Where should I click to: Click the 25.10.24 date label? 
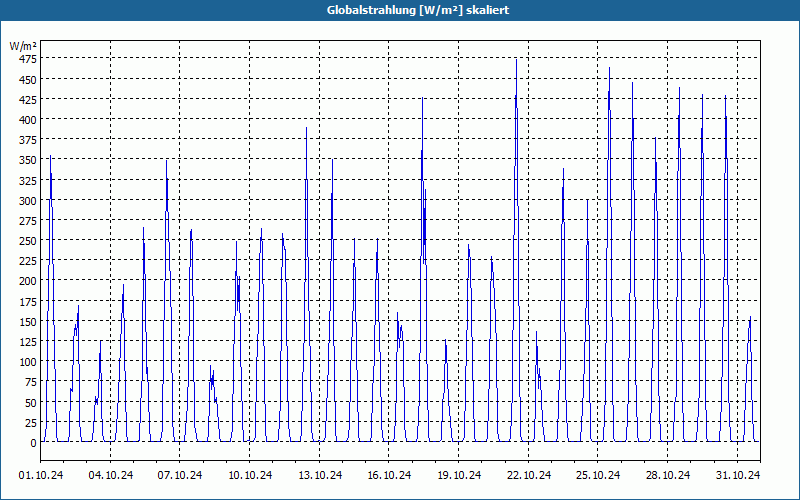(x=598, y=475)
